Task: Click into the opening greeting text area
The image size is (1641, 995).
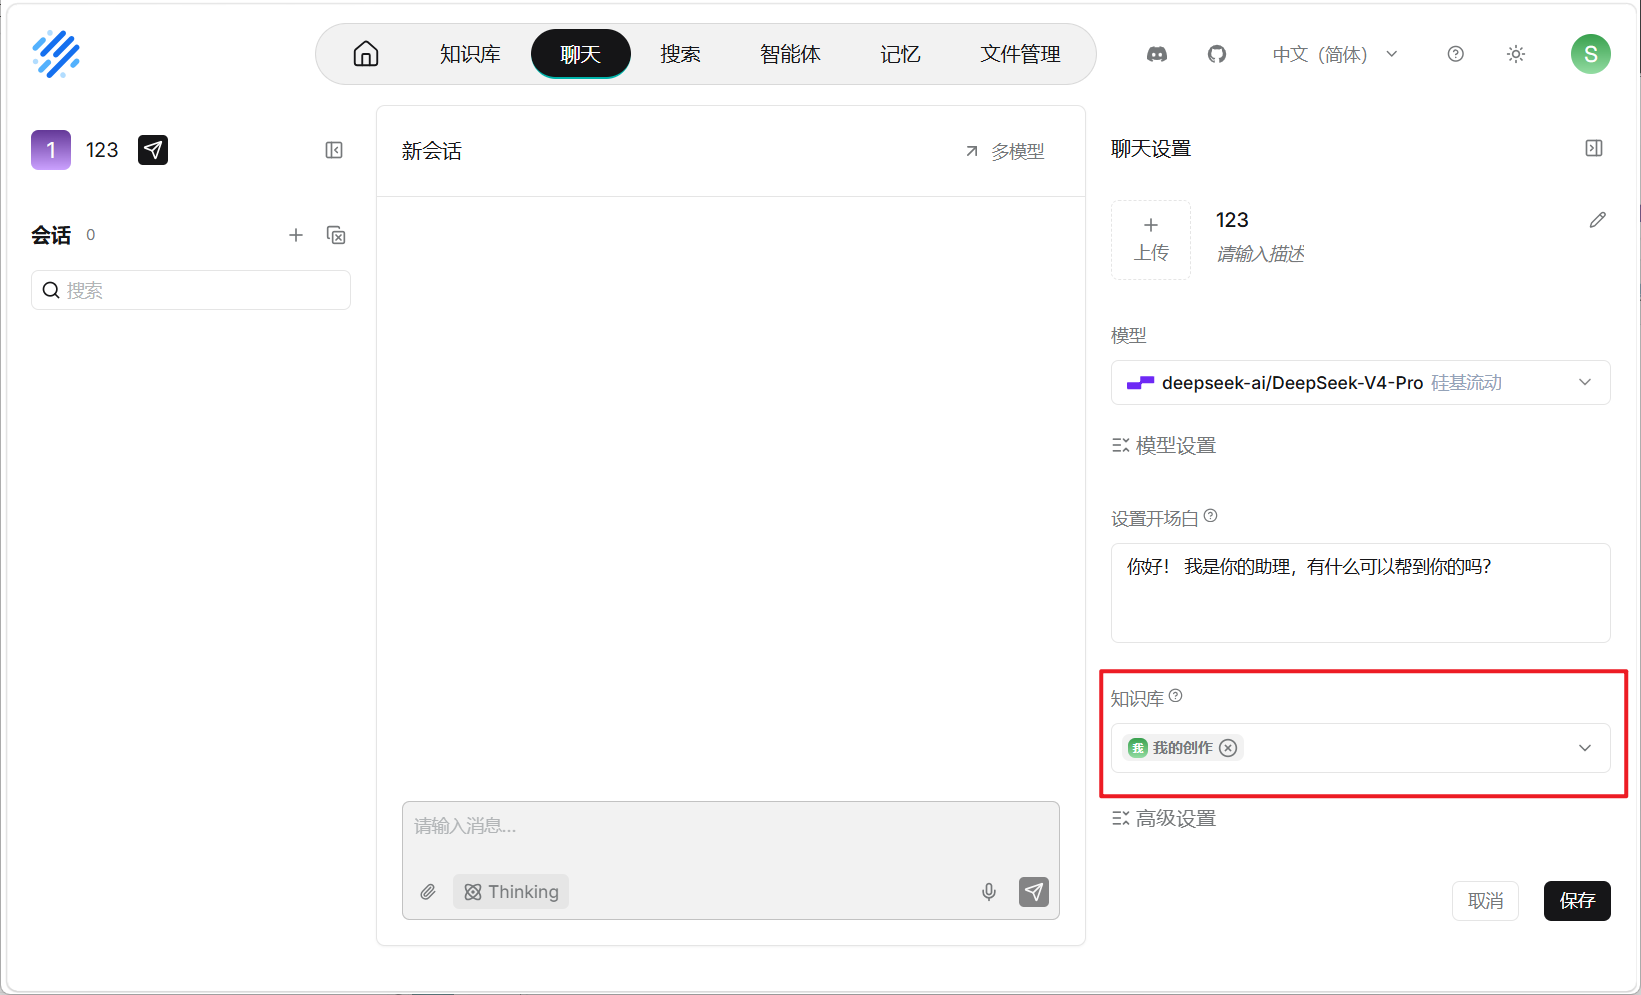Action: 1361,593
